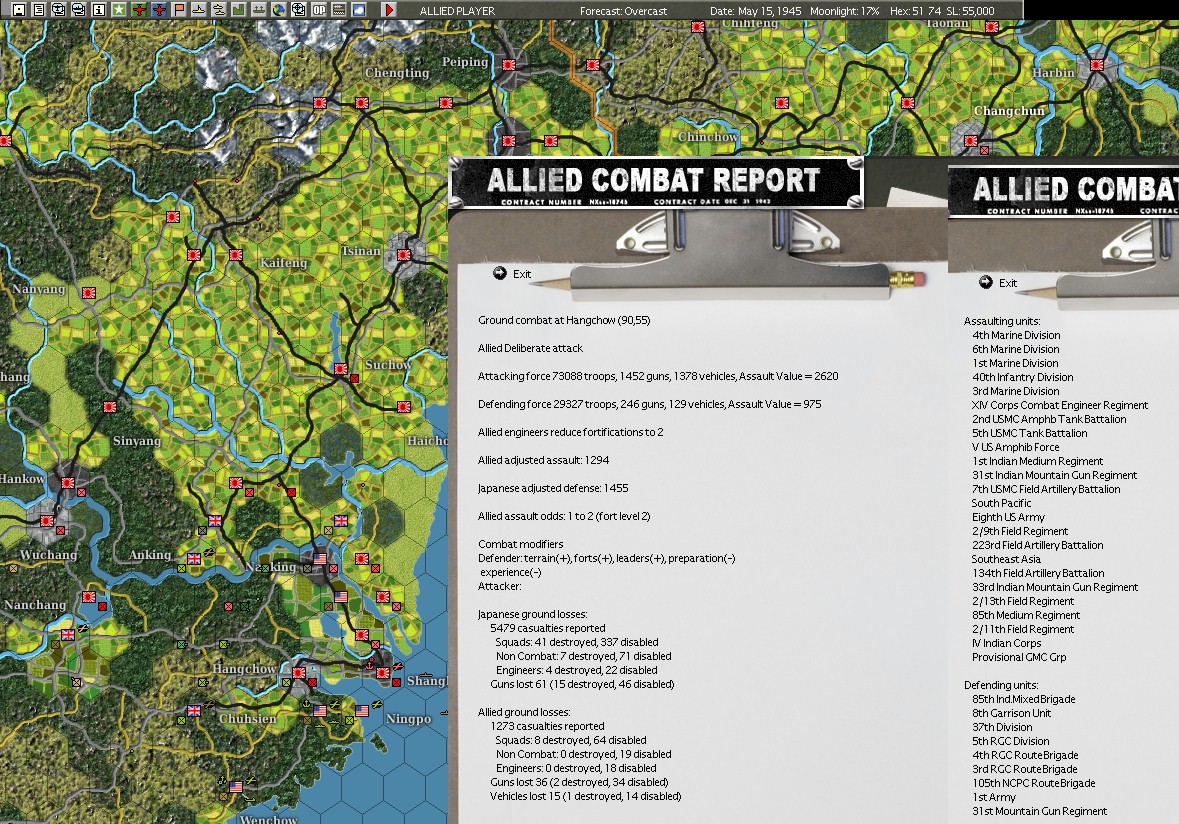Click the save game floppy disk icon
This screenshot has height=824, width=1179.
(x=19, y=10)
